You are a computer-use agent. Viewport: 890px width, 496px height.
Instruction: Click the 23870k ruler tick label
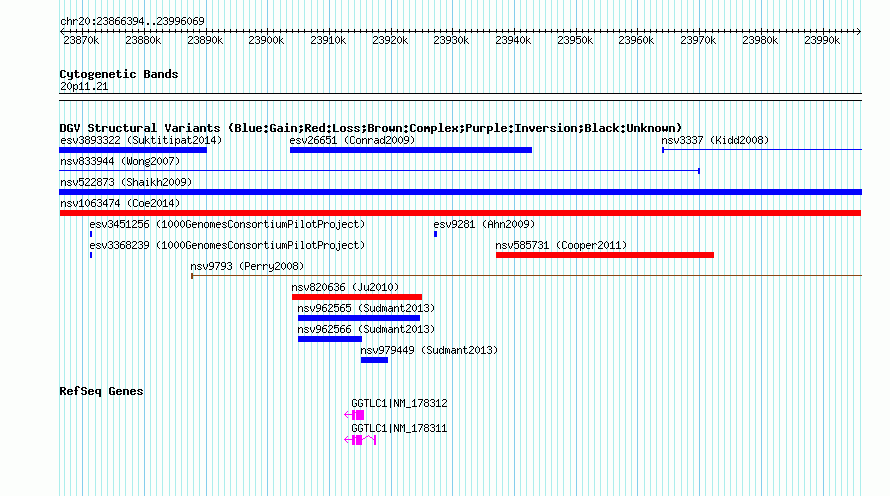click(x=81, y=40)
